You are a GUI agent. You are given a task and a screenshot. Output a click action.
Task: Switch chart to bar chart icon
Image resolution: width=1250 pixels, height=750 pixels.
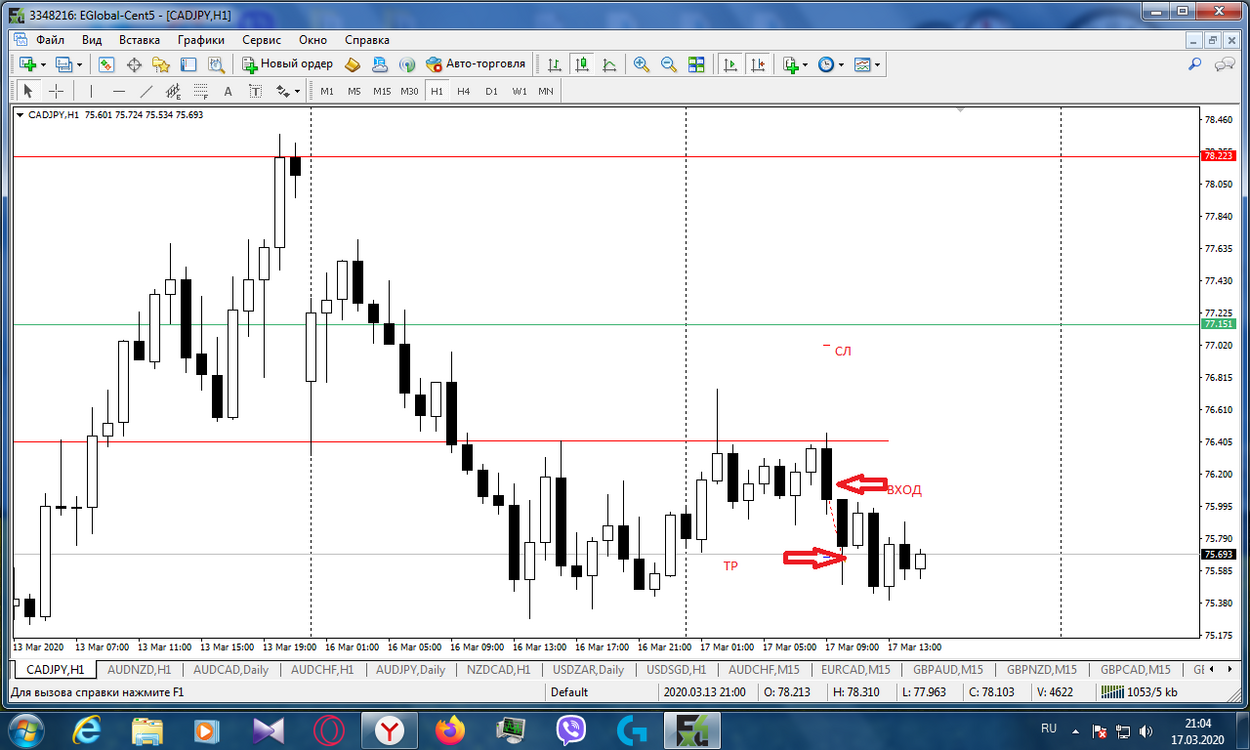coord(554,64)
